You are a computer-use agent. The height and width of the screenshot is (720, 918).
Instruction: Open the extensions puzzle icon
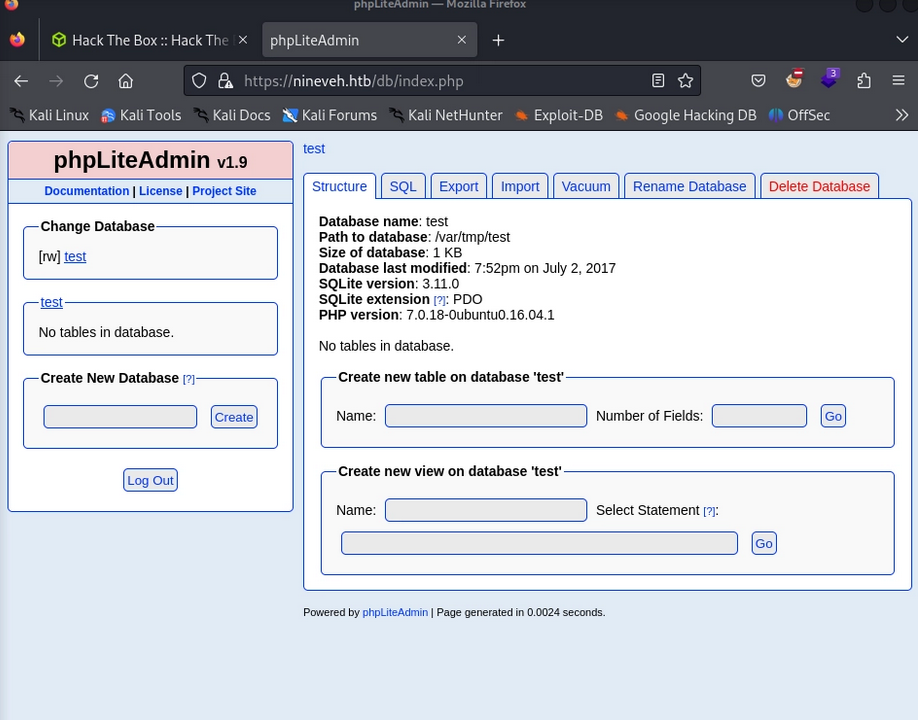pos(864,81)
